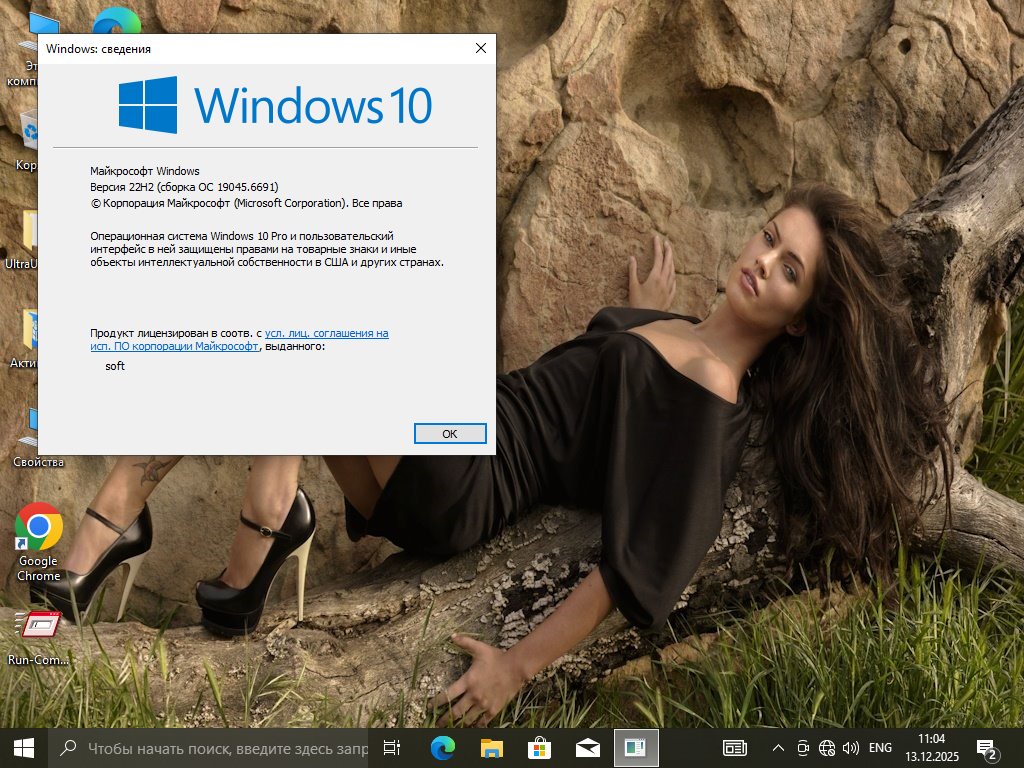Open News and Interests taskbar widget
1024x768 pixels.
[x=735, y=747]
